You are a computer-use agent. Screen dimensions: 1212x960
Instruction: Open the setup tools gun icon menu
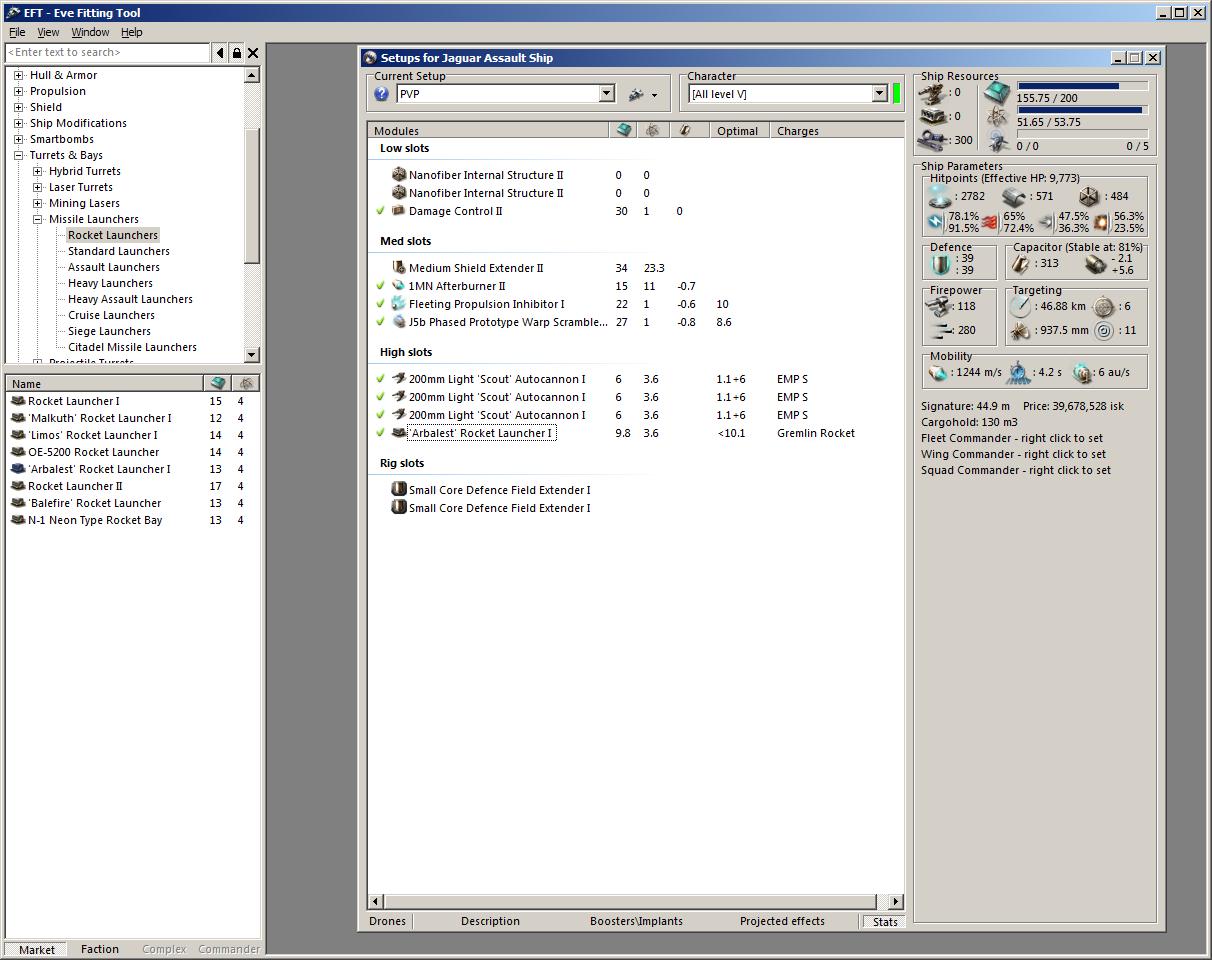coord(642,94)
